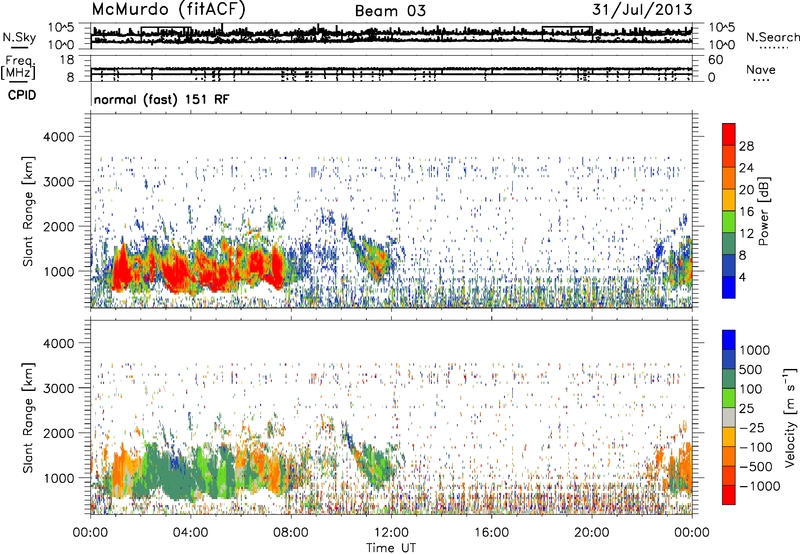Click the '20:00' time tick label
The width and height of the screenshot is (800, 554).
tap(591, 533)
